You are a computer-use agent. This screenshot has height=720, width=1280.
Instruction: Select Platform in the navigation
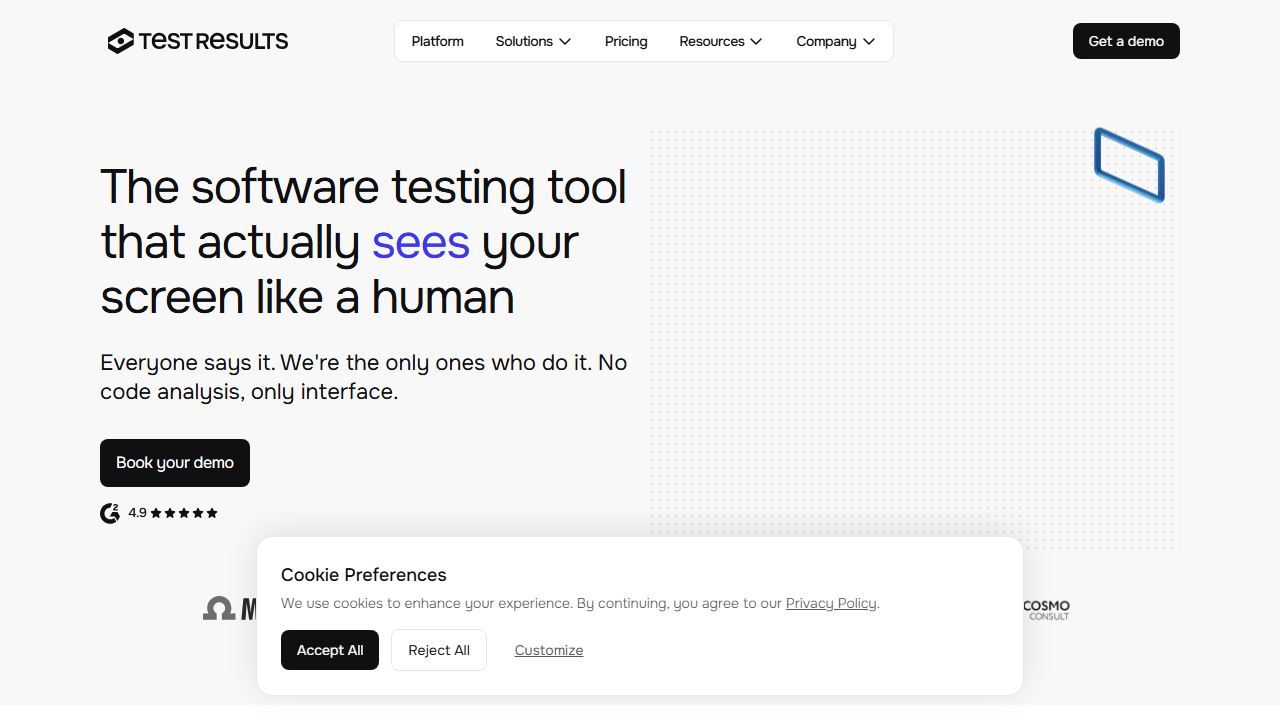[x=437, y=41]
